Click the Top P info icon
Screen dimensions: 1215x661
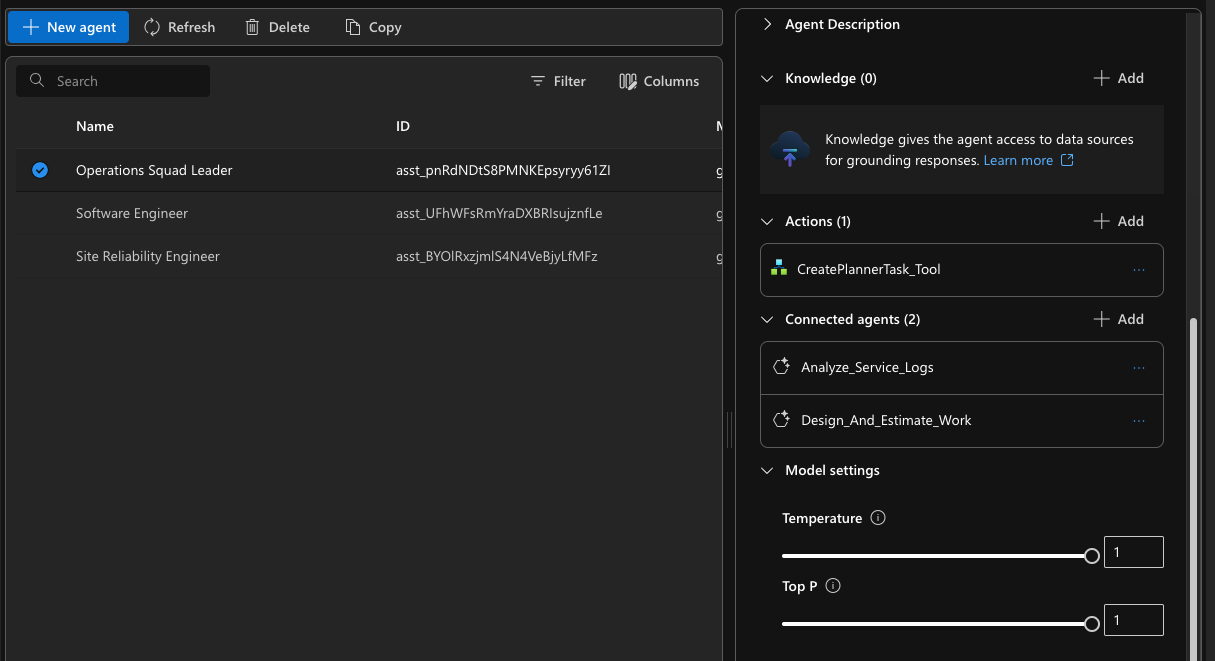point(833,586)
